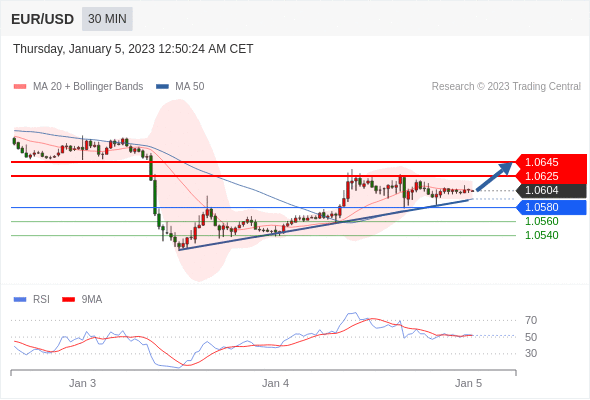Click the 1.0645 resistance price tag
The image size is (590, 400).
(x=551, y=162)
